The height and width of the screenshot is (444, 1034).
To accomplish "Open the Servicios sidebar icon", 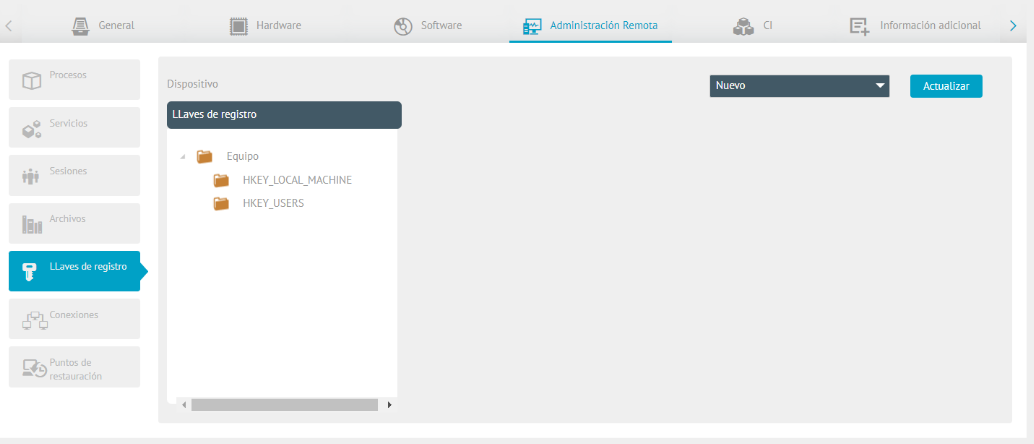I will click(31, 129).
